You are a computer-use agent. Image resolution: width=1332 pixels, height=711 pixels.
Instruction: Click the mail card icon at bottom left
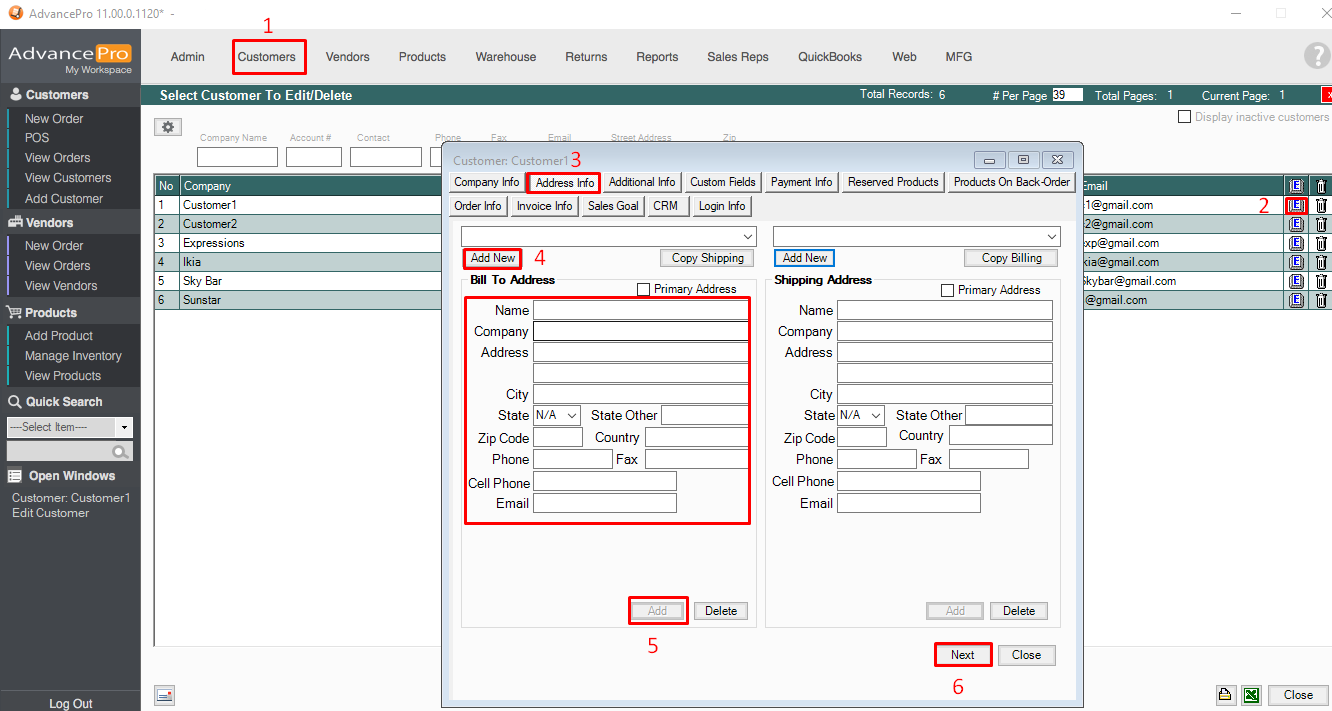[165, 695]
